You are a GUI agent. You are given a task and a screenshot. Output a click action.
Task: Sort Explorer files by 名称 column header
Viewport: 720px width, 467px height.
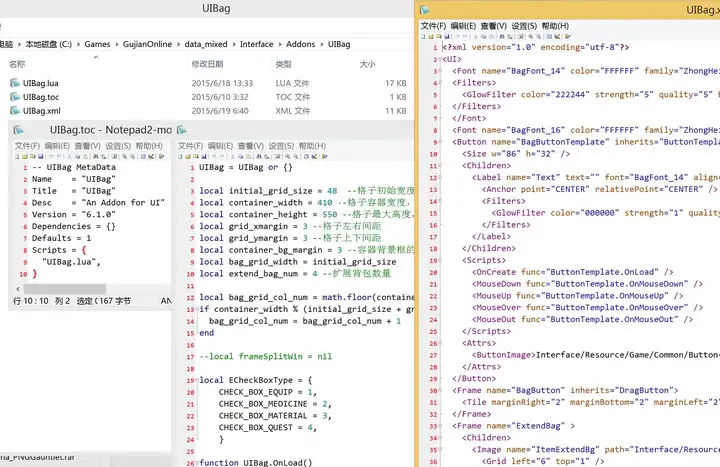coord(17,64)
